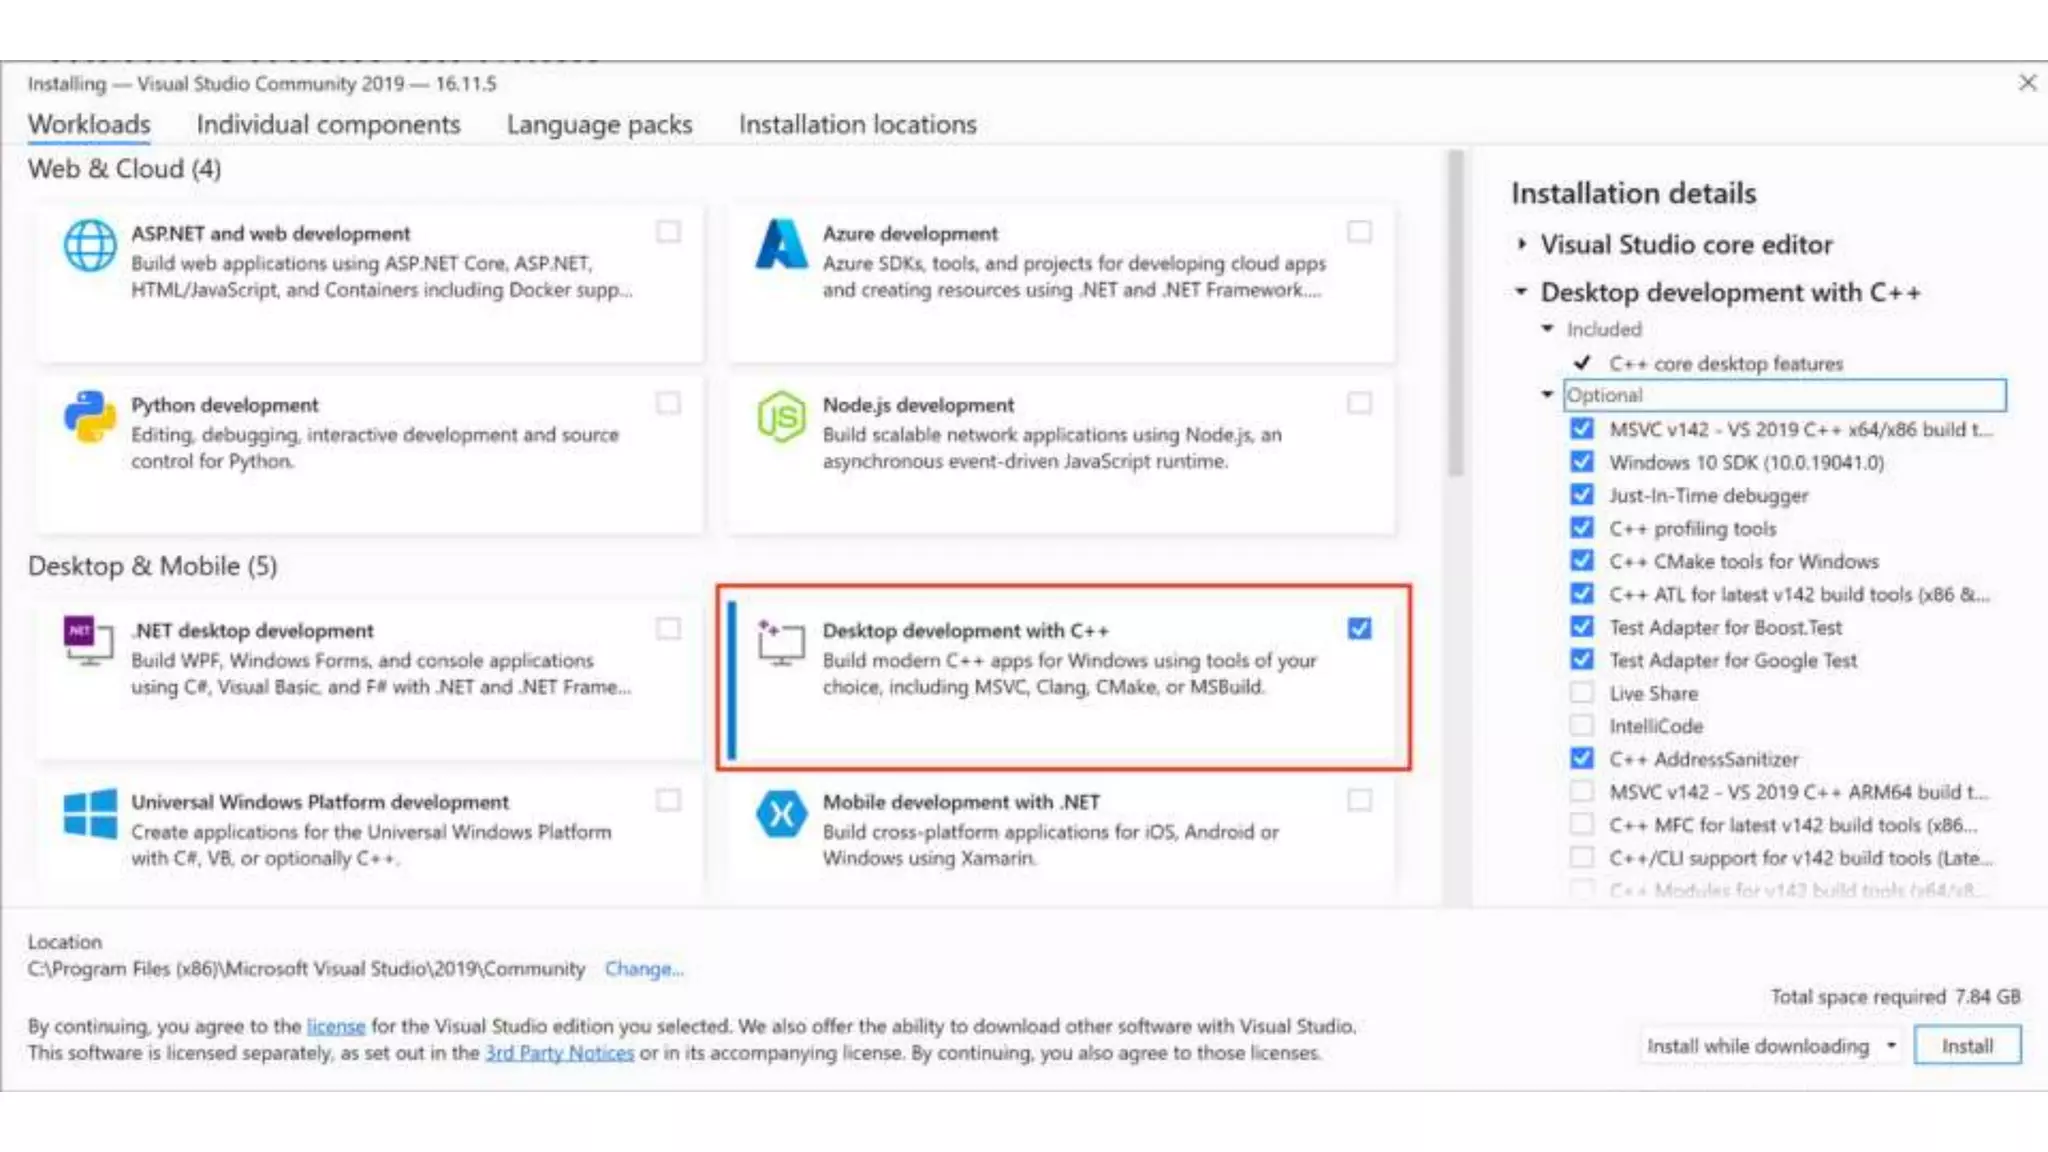Click the Python development snake icon
Image resolution: width=2048 pixels, height=1152 pixels.
(90, 417)
